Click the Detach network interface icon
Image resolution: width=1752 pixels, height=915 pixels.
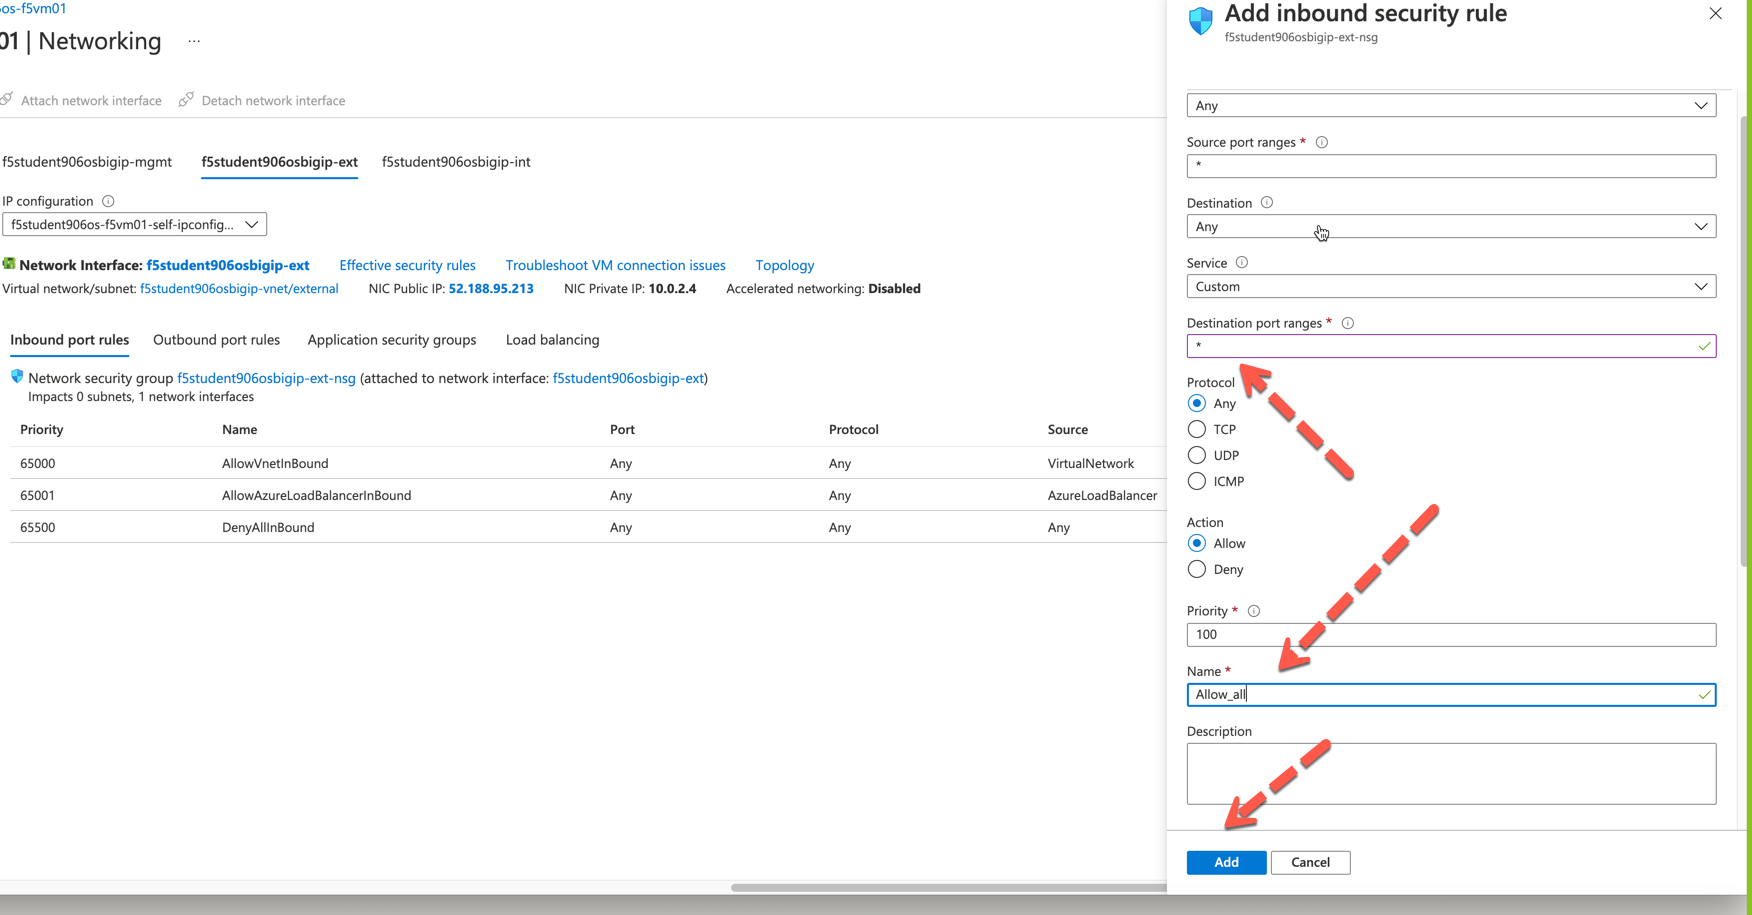pos(186,99)
